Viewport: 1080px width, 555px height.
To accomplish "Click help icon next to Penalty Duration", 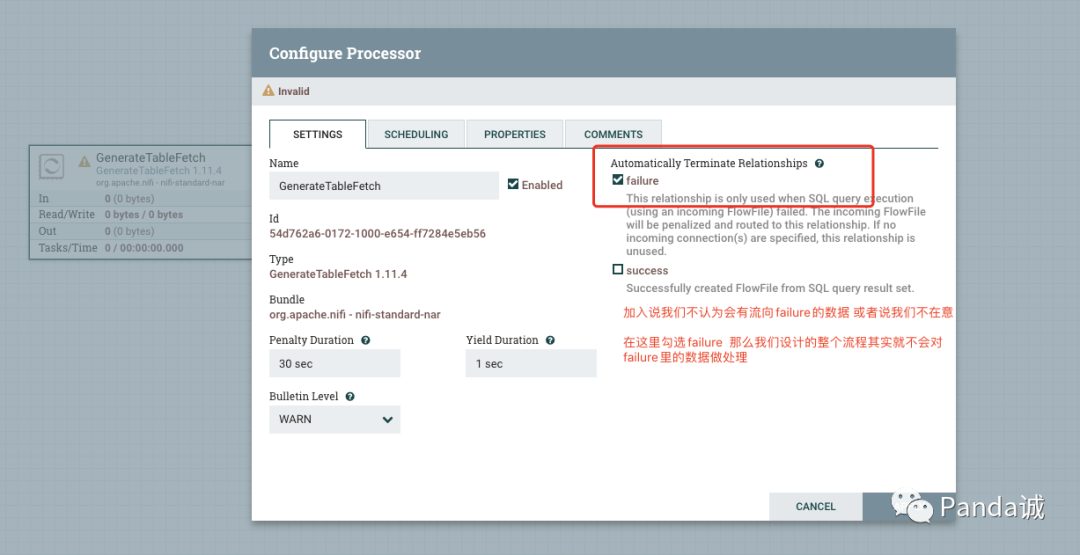I will (x=366, y=340).
